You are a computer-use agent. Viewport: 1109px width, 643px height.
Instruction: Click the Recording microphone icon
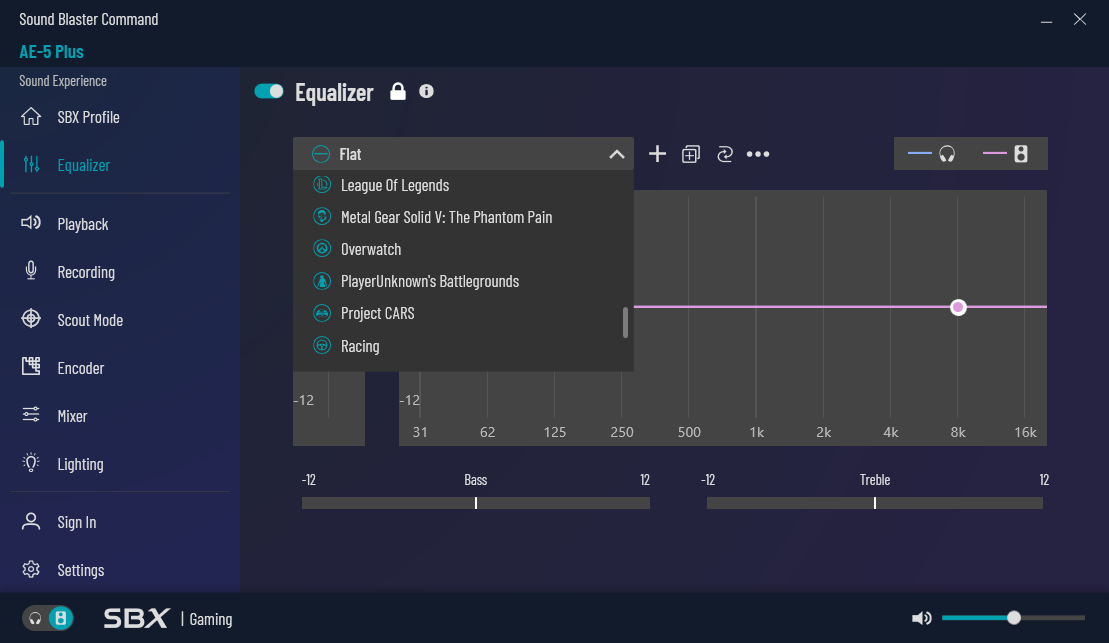(31, 270)
